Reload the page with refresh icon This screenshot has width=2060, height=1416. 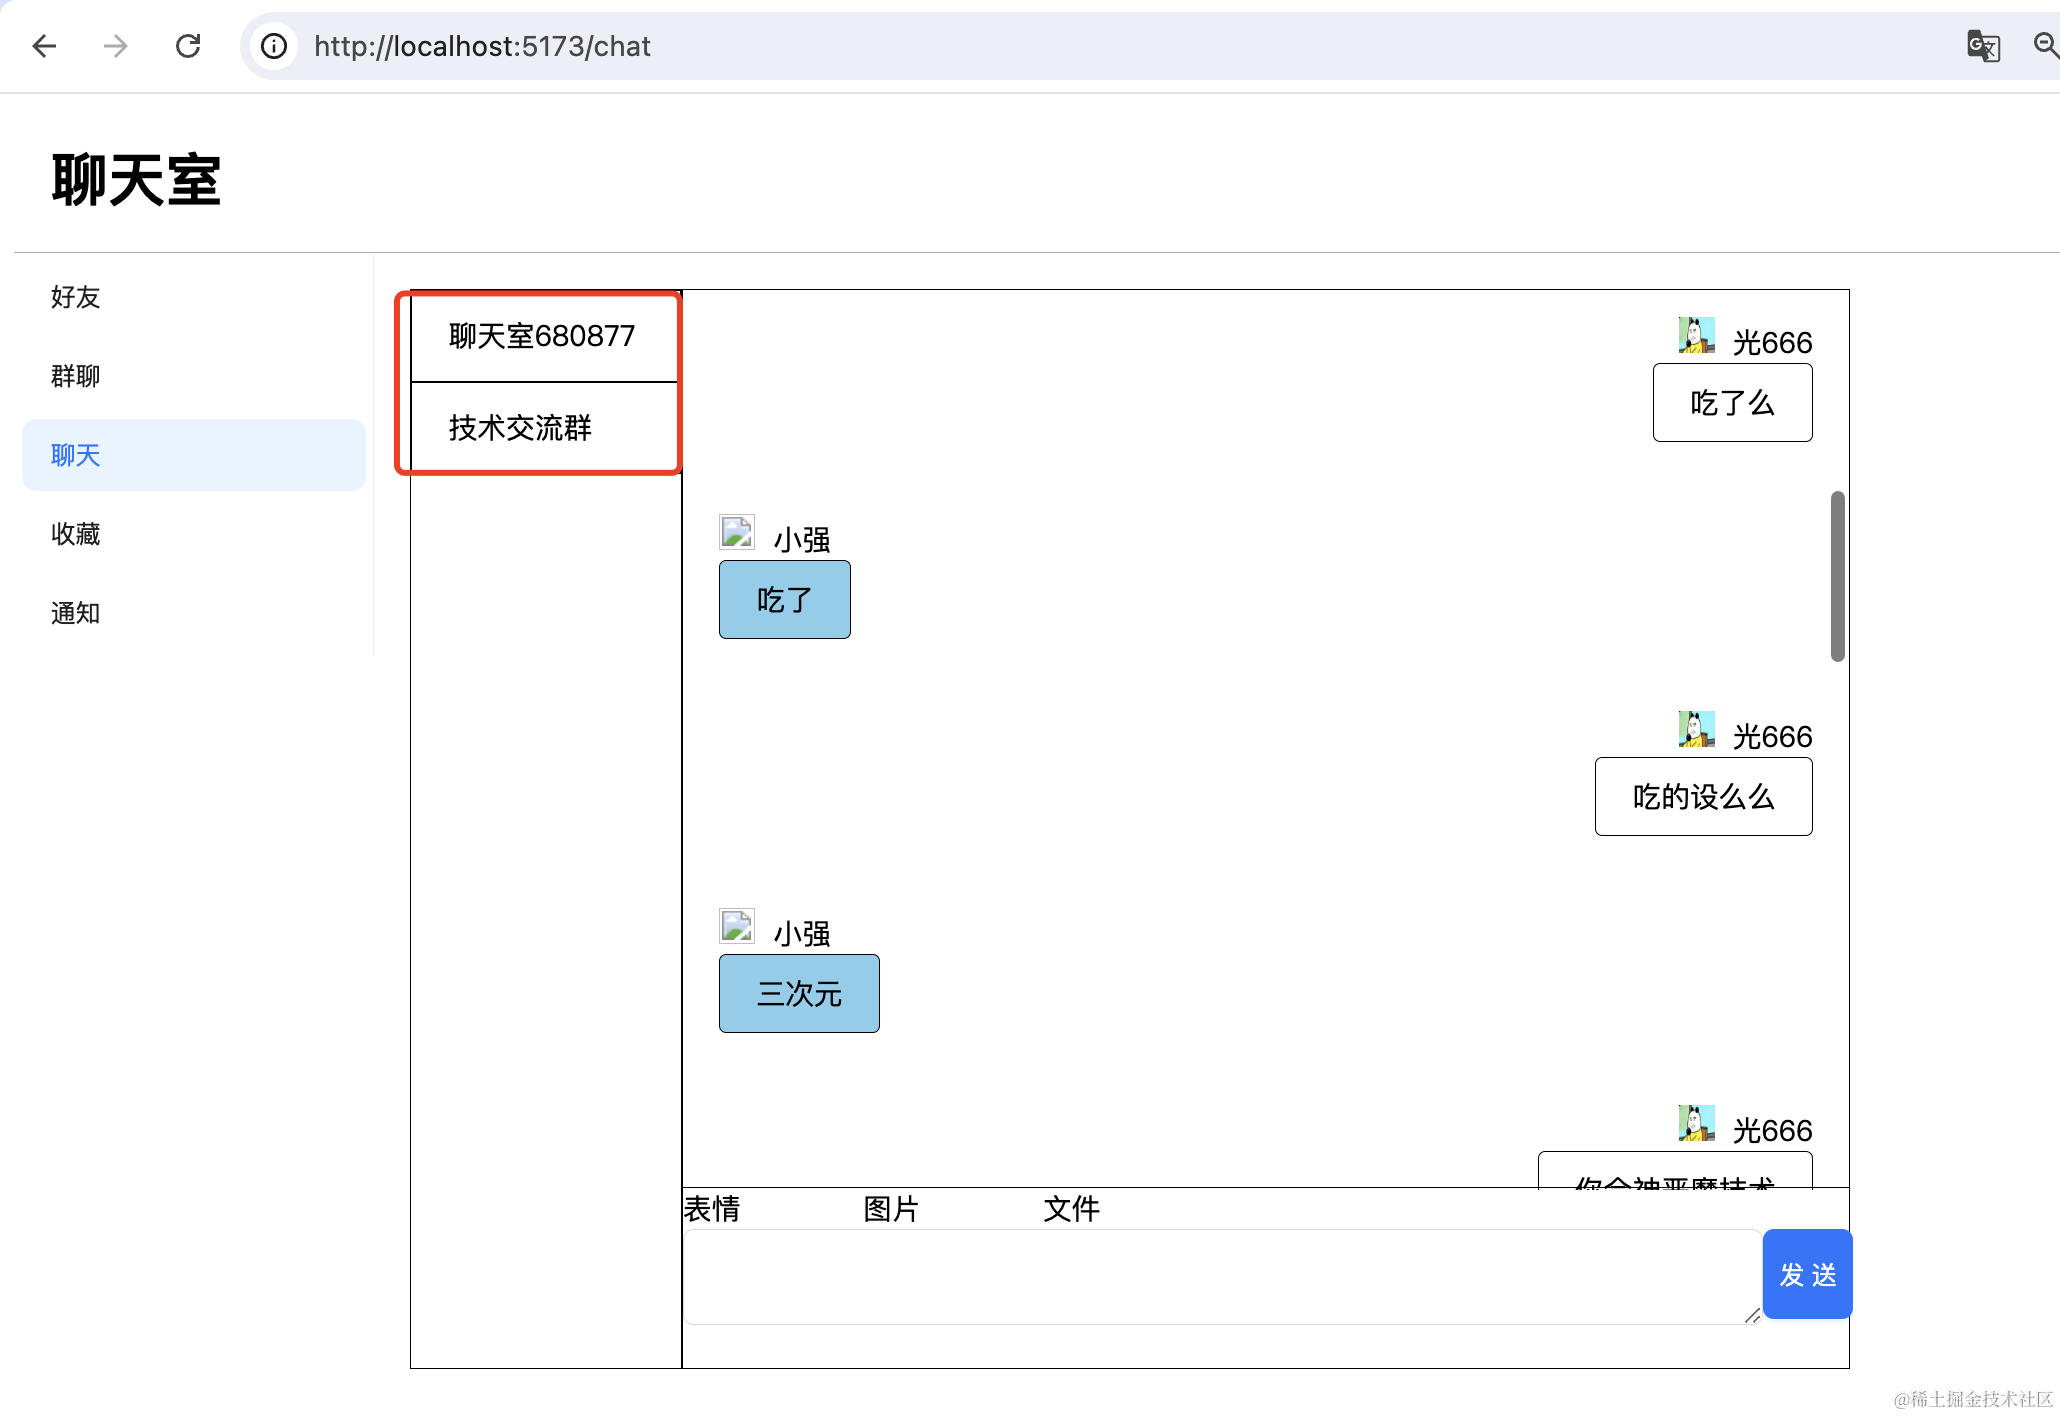188,46
